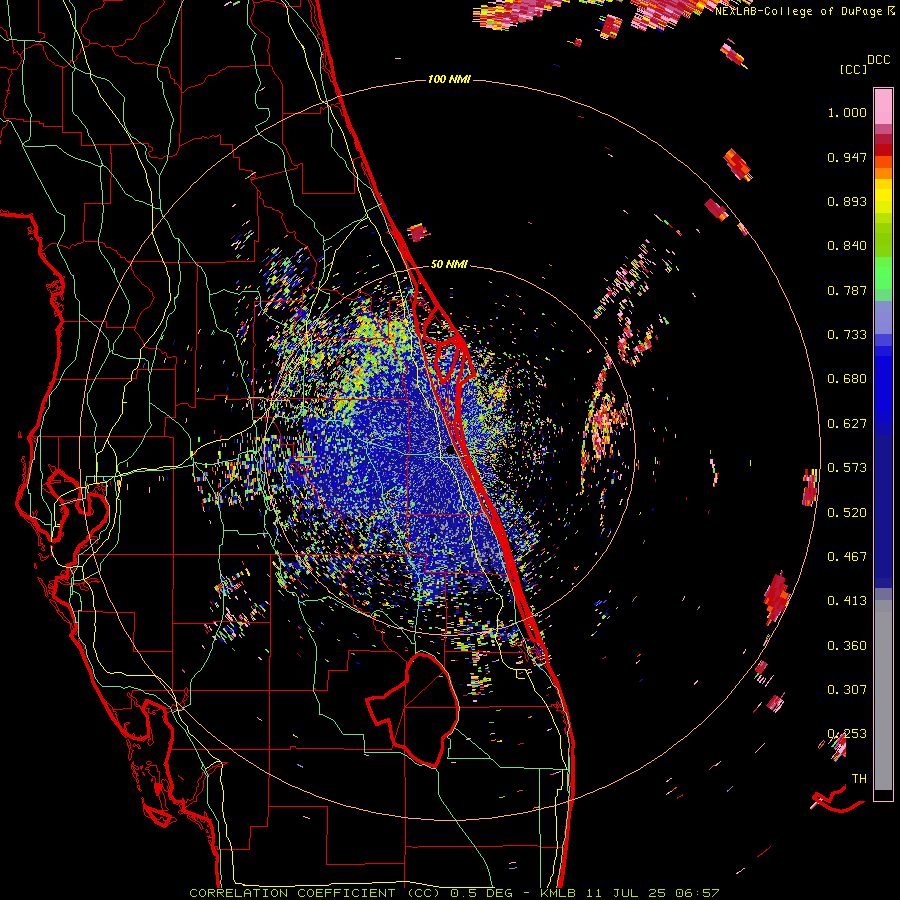Screen dimensions: 900x900
Task: Click the 100 NMI range ring label
Action: click(449, 79)
